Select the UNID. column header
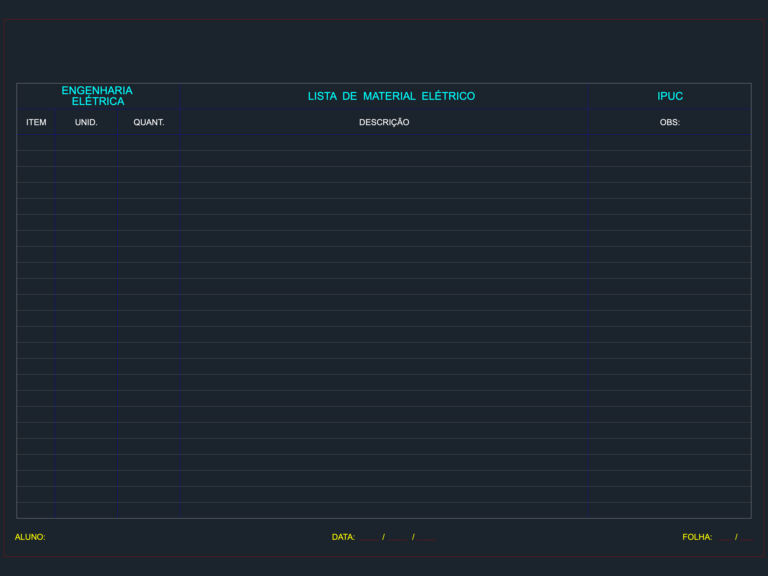 86,122
